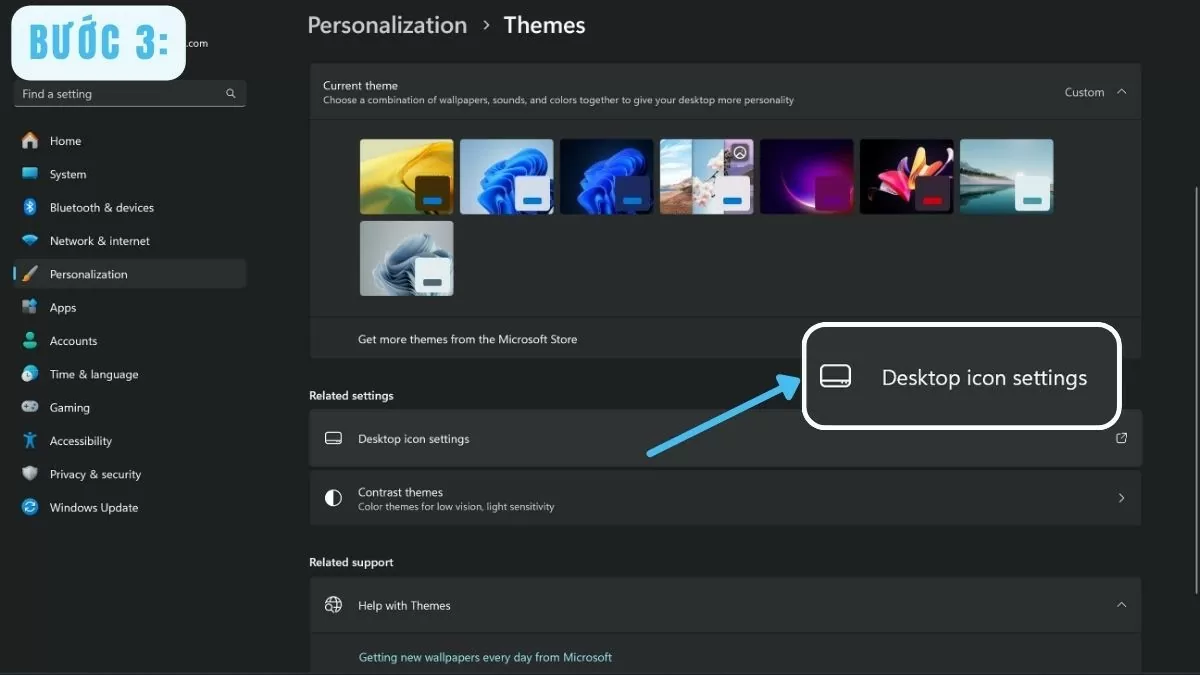
Task: Open Desktop icon settings
Action: (414, 438)
